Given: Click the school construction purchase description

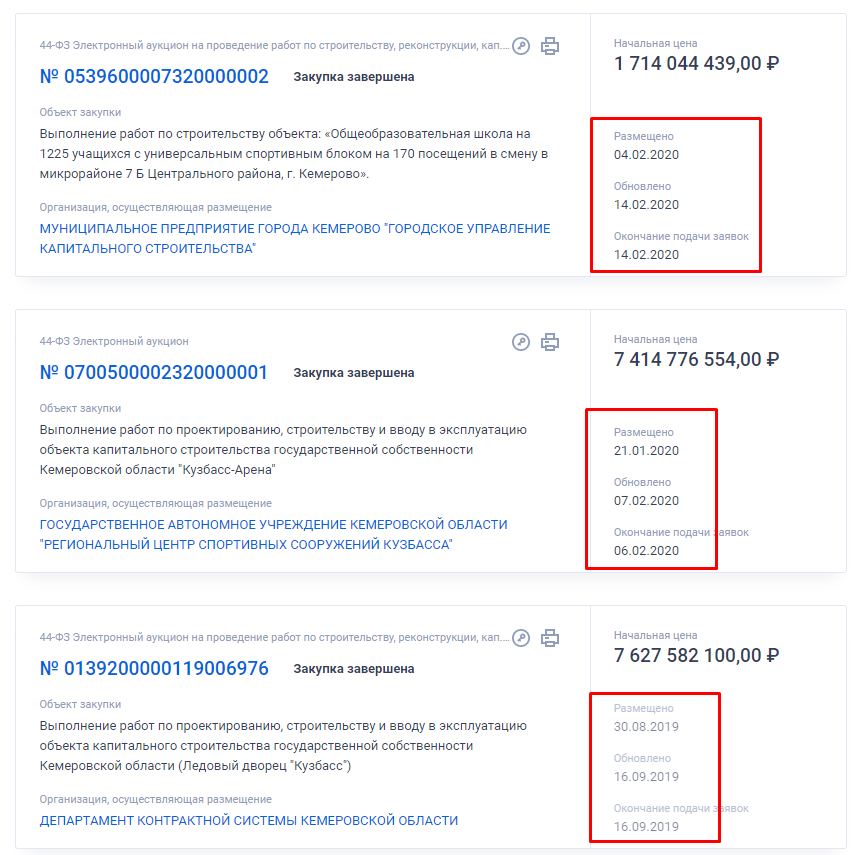Looking at the screenshot, I should click(x=294, y=154).
